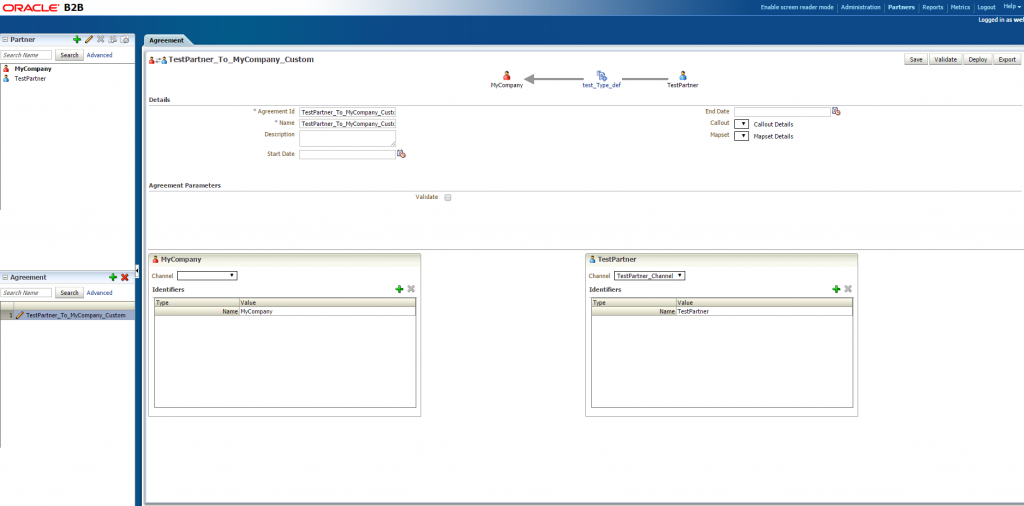Remove identifier in MyCompany box
The image size is (1024, 506).
(411, 289)
